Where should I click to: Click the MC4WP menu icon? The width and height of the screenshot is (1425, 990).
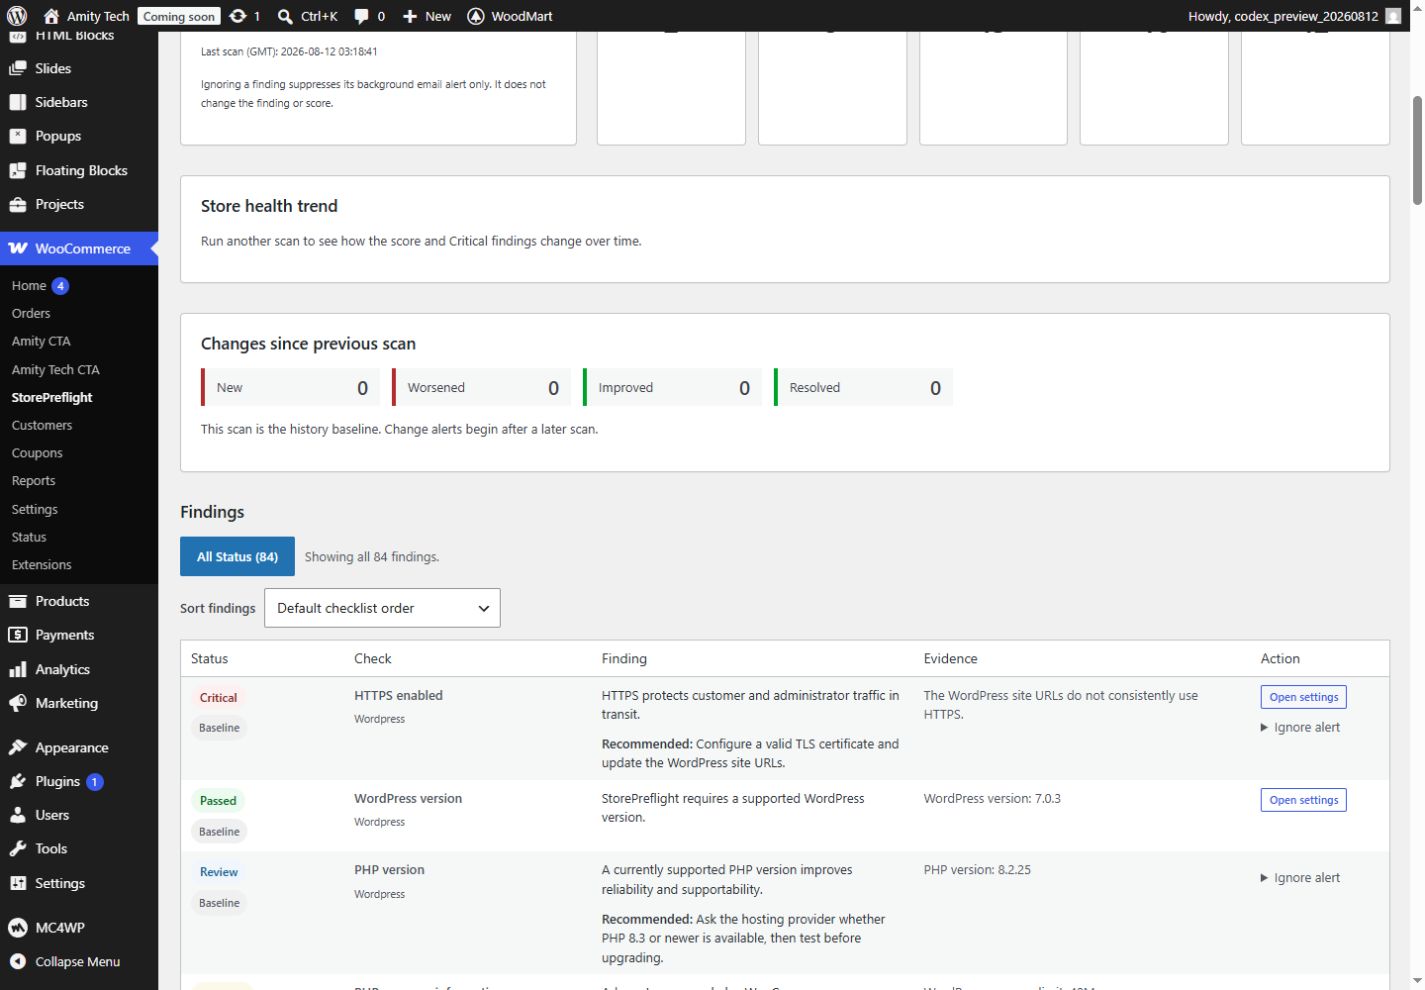[x=18, y=927]
